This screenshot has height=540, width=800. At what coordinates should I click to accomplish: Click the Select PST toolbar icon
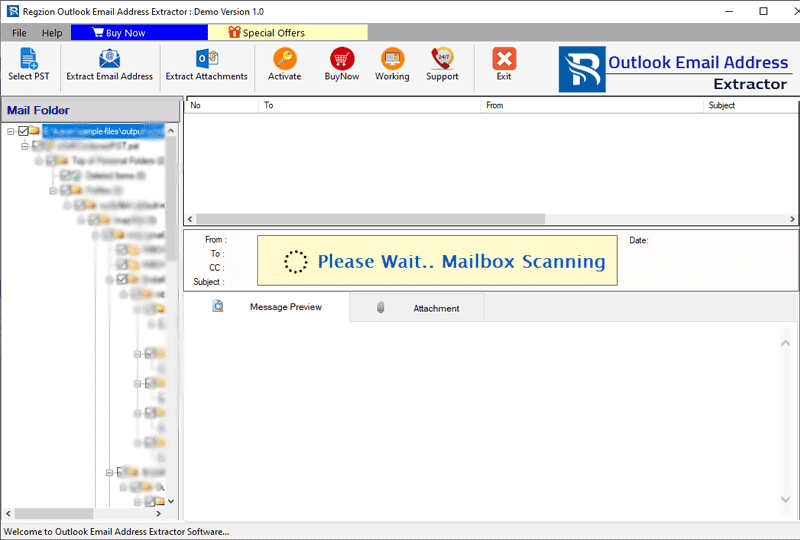[29, 58]
